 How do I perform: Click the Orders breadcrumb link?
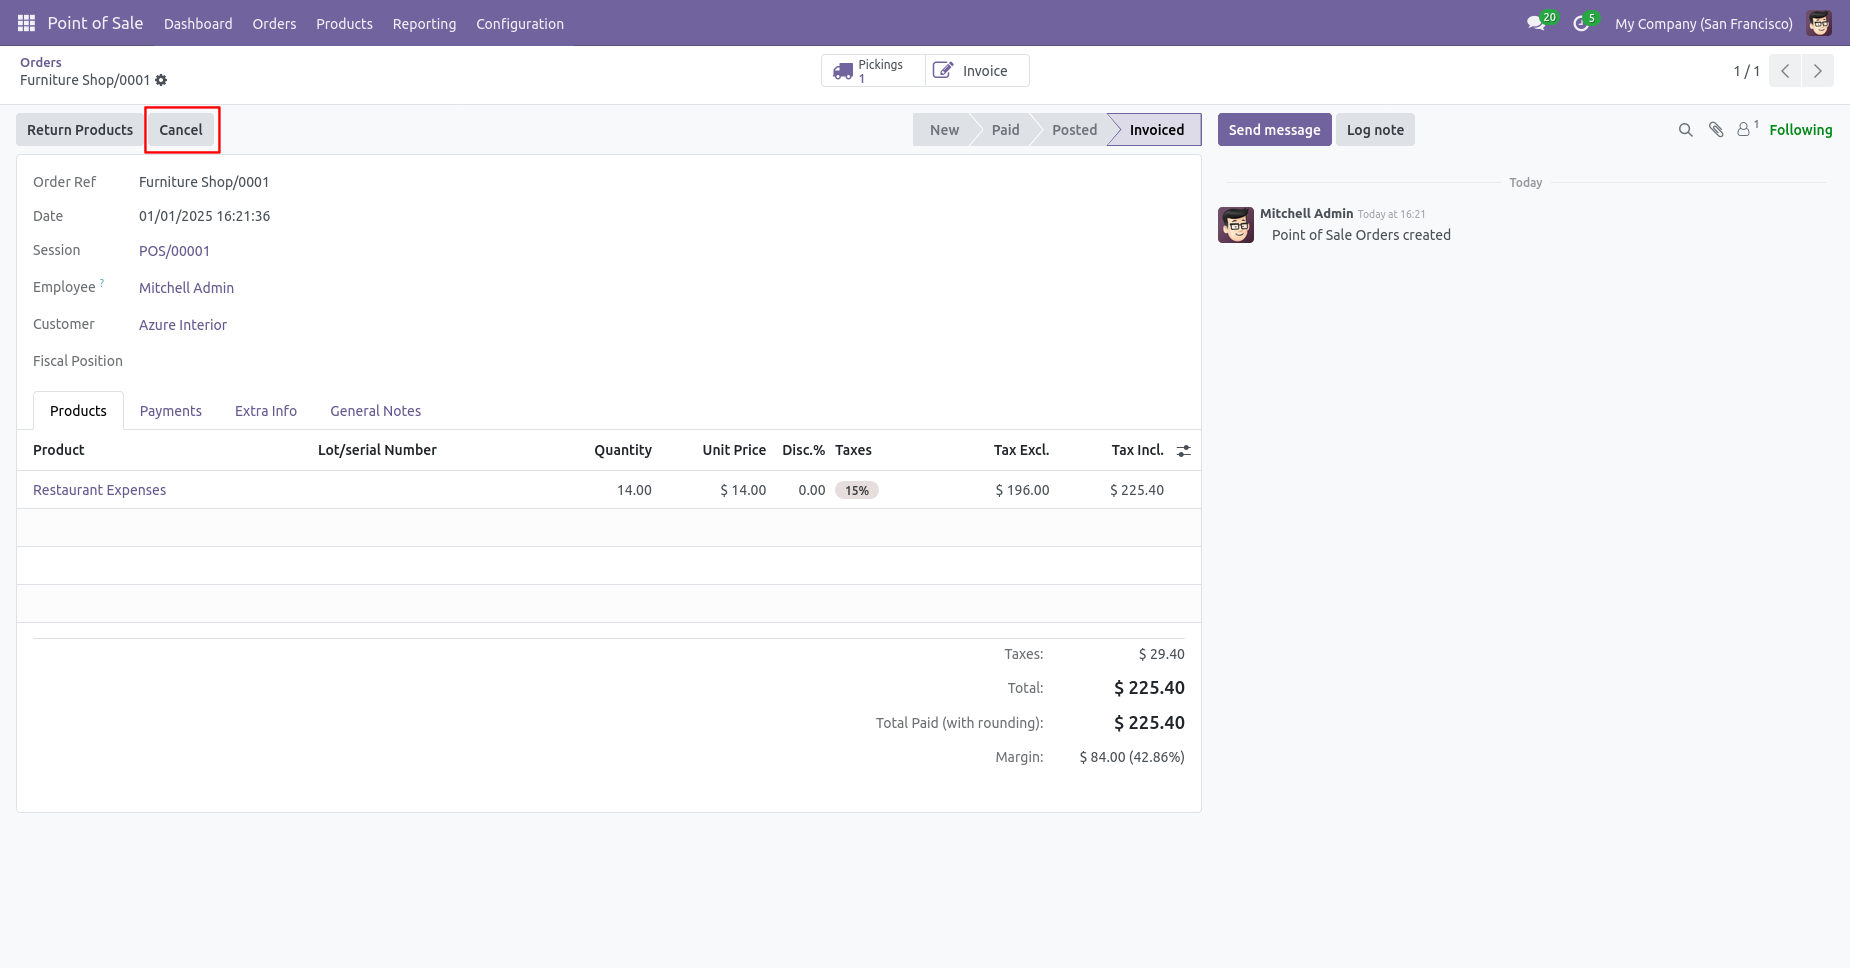(x=41, y=62)
